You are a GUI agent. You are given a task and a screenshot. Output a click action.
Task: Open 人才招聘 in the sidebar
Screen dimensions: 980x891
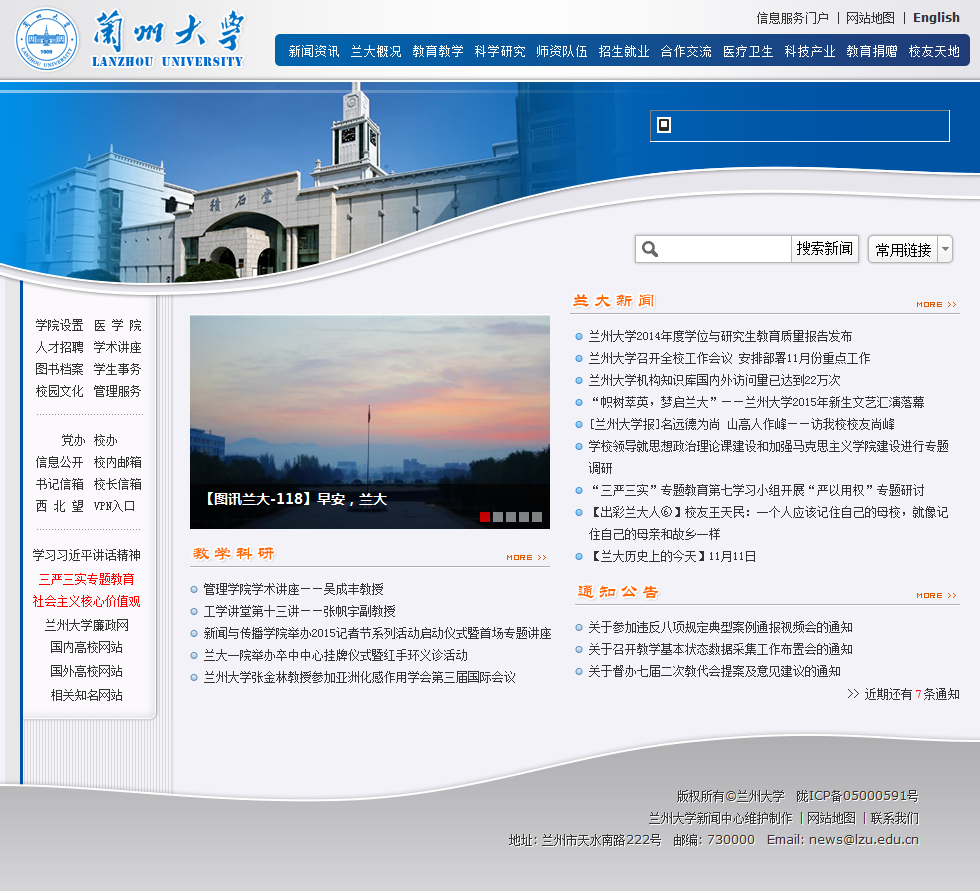point(59,347)
